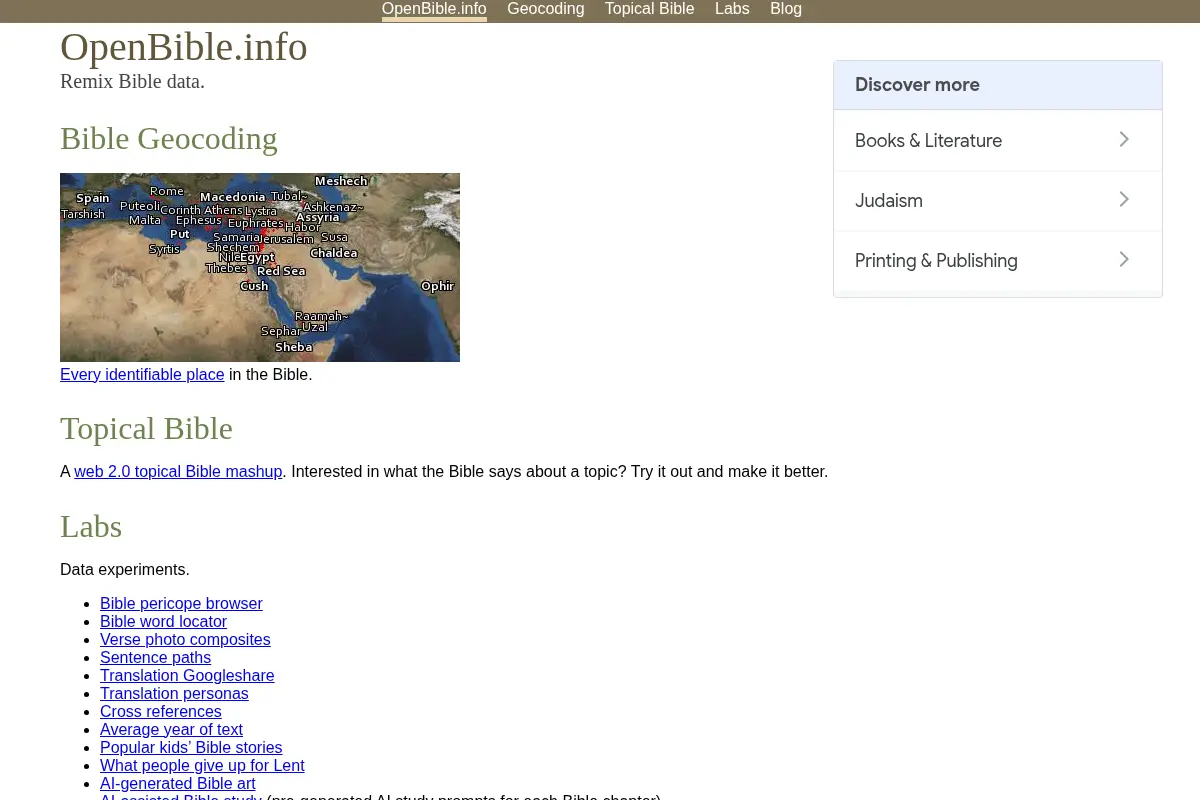The image size is (1200, 800).
Task: Expand the Books & Literature chevron arrow
Action: [1124, 140]
